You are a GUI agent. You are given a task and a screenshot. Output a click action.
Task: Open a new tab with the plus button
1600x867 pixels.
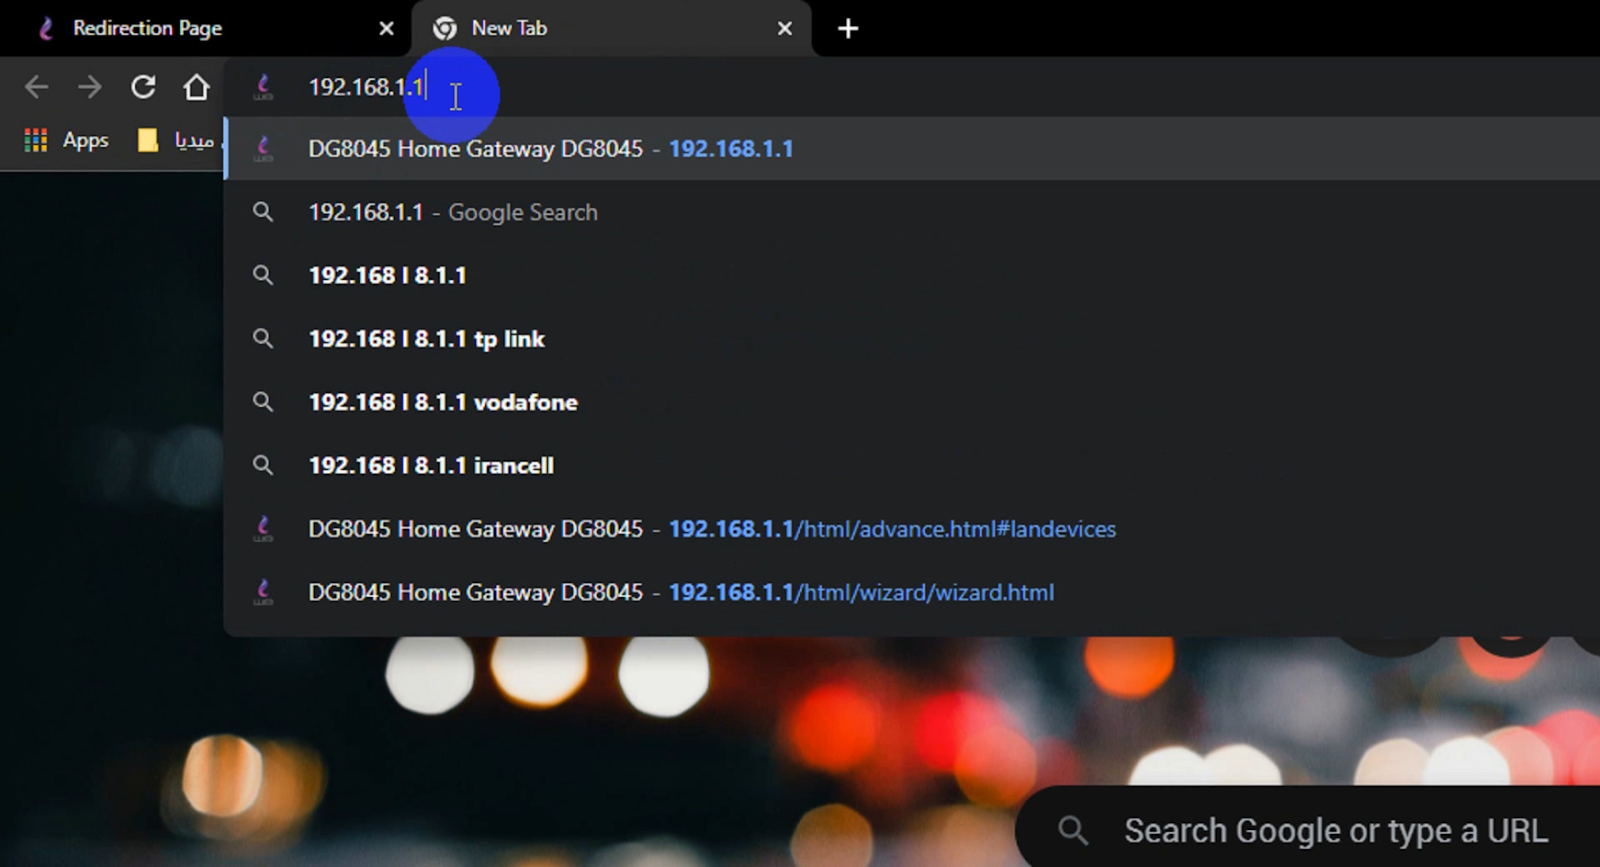coord(848,28)
